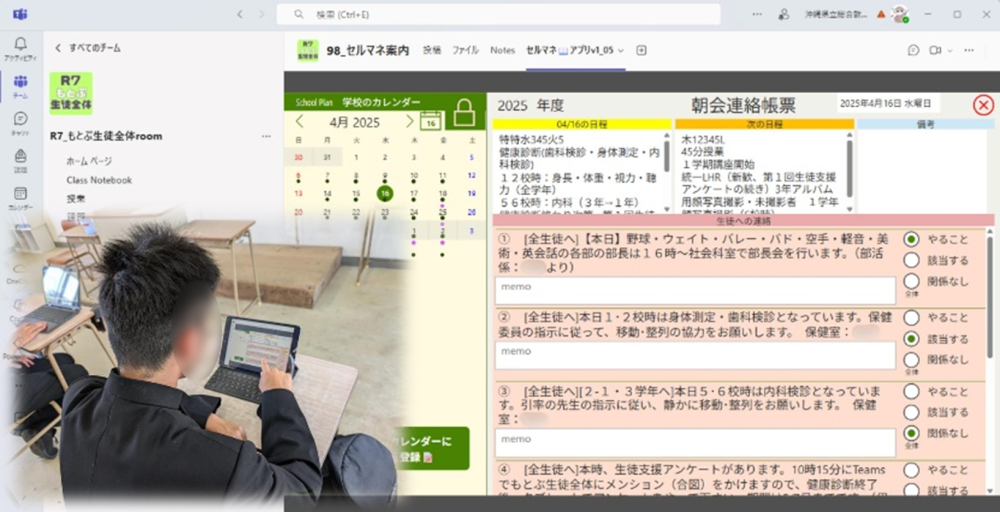Select 関係なし for notice ③

pyautogui.click(x=912, y=433)
